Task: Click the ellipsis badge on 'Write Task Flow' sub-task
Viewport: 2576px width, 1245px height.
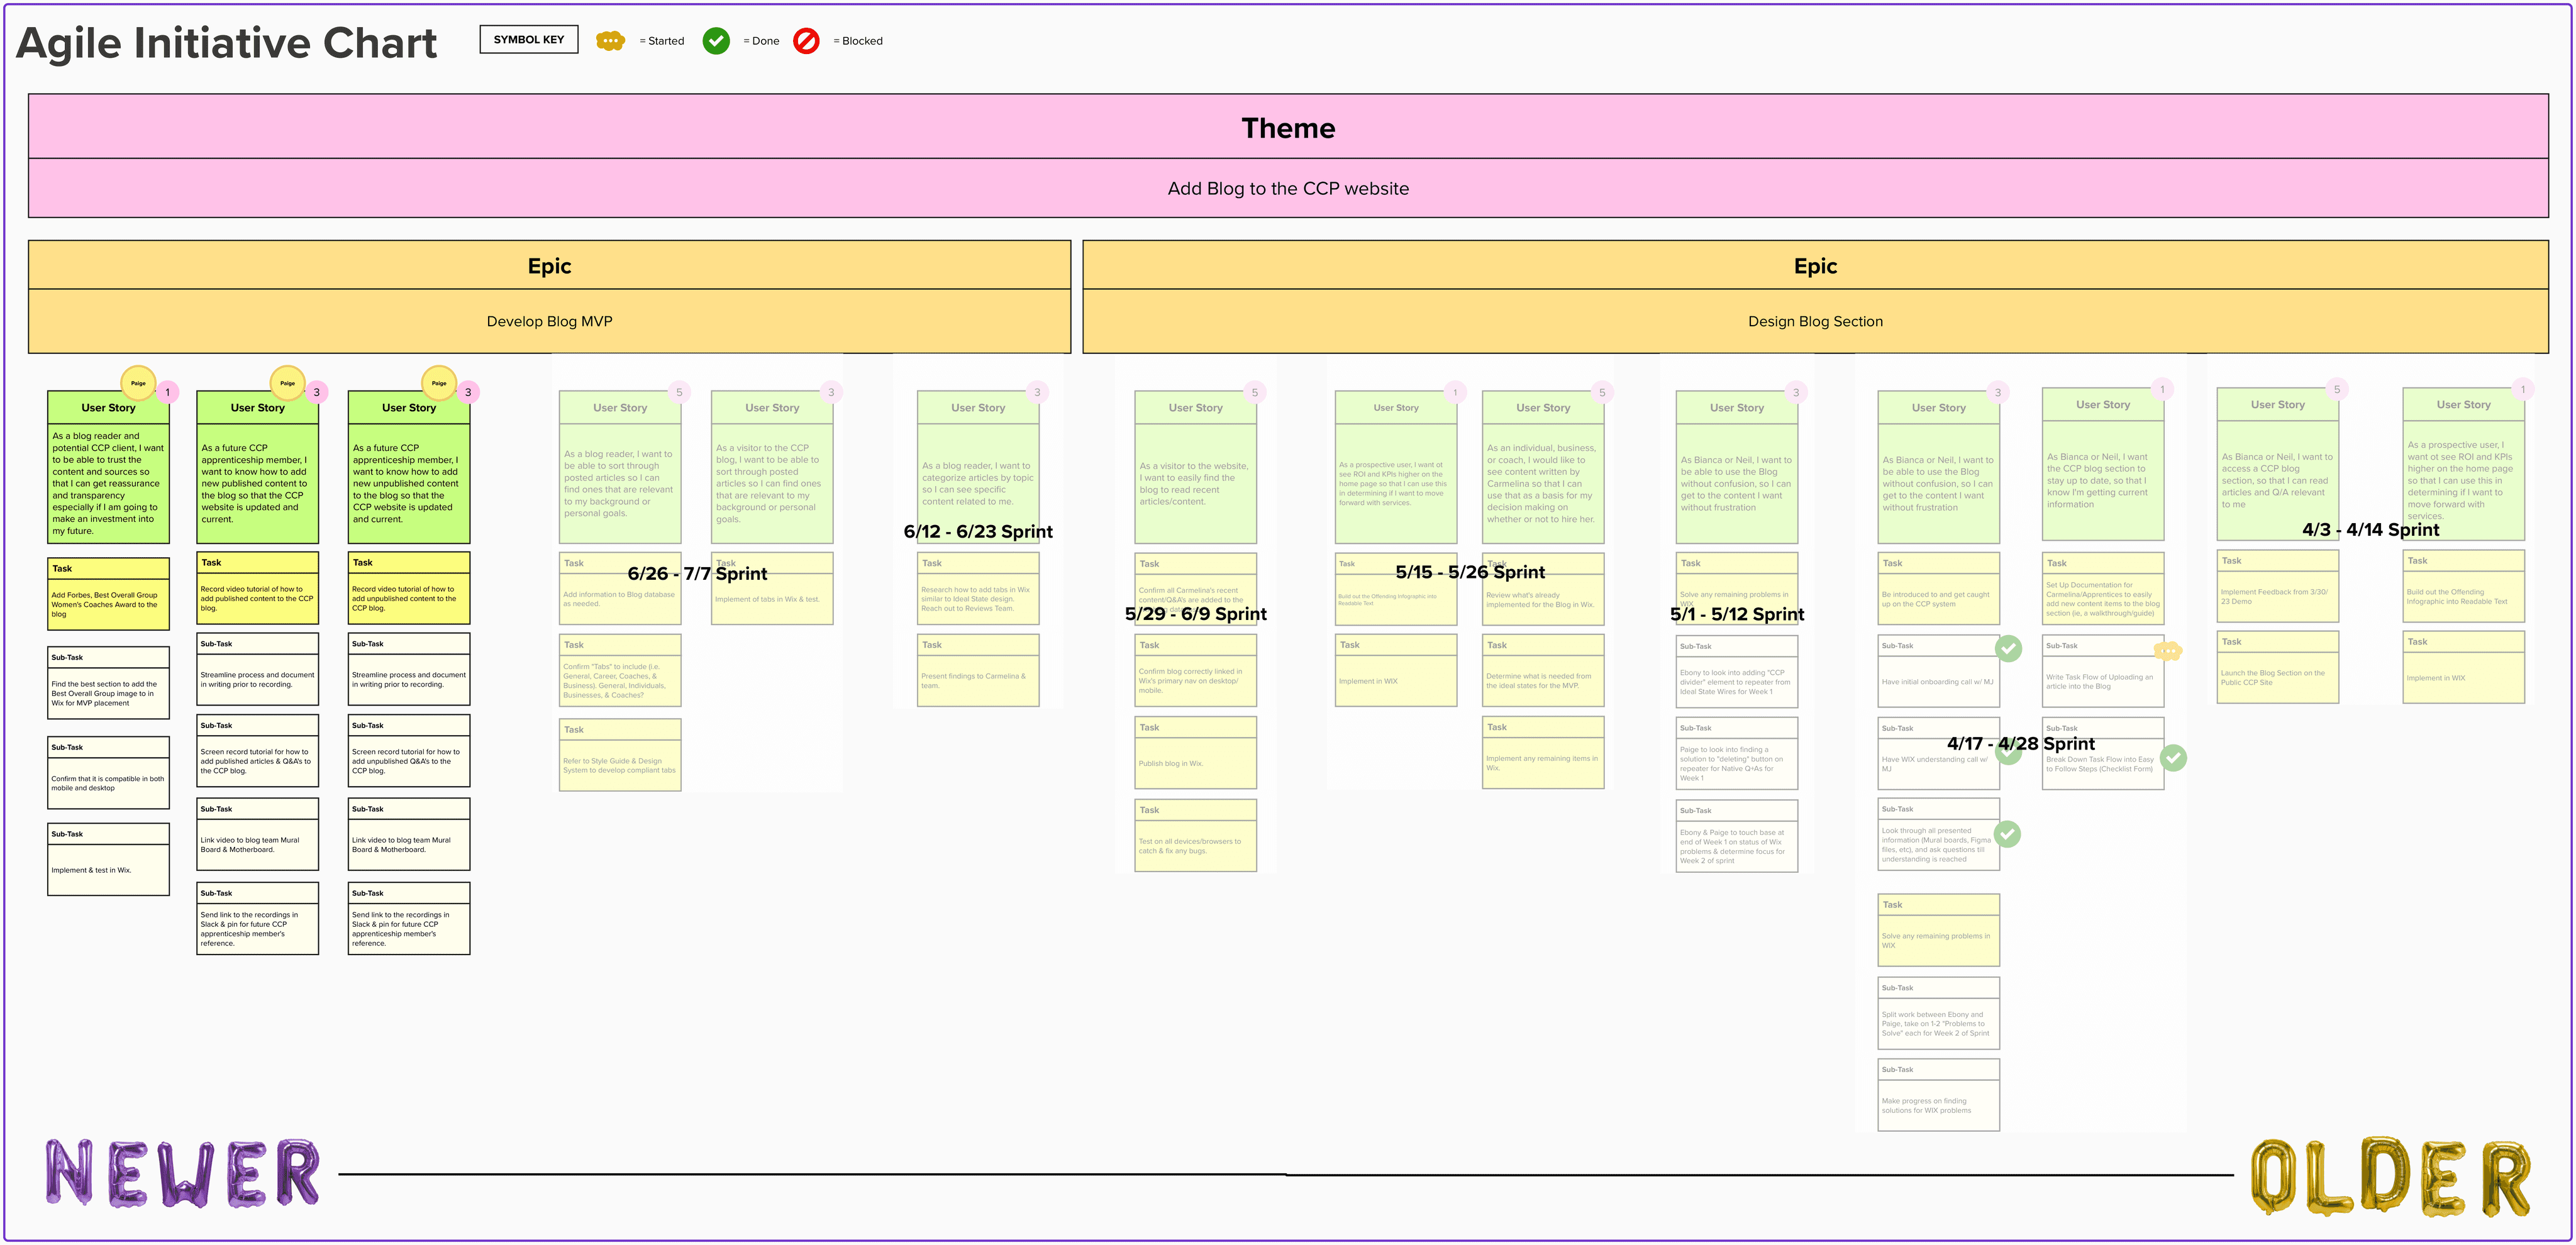Action: [x=2170, y=651]
